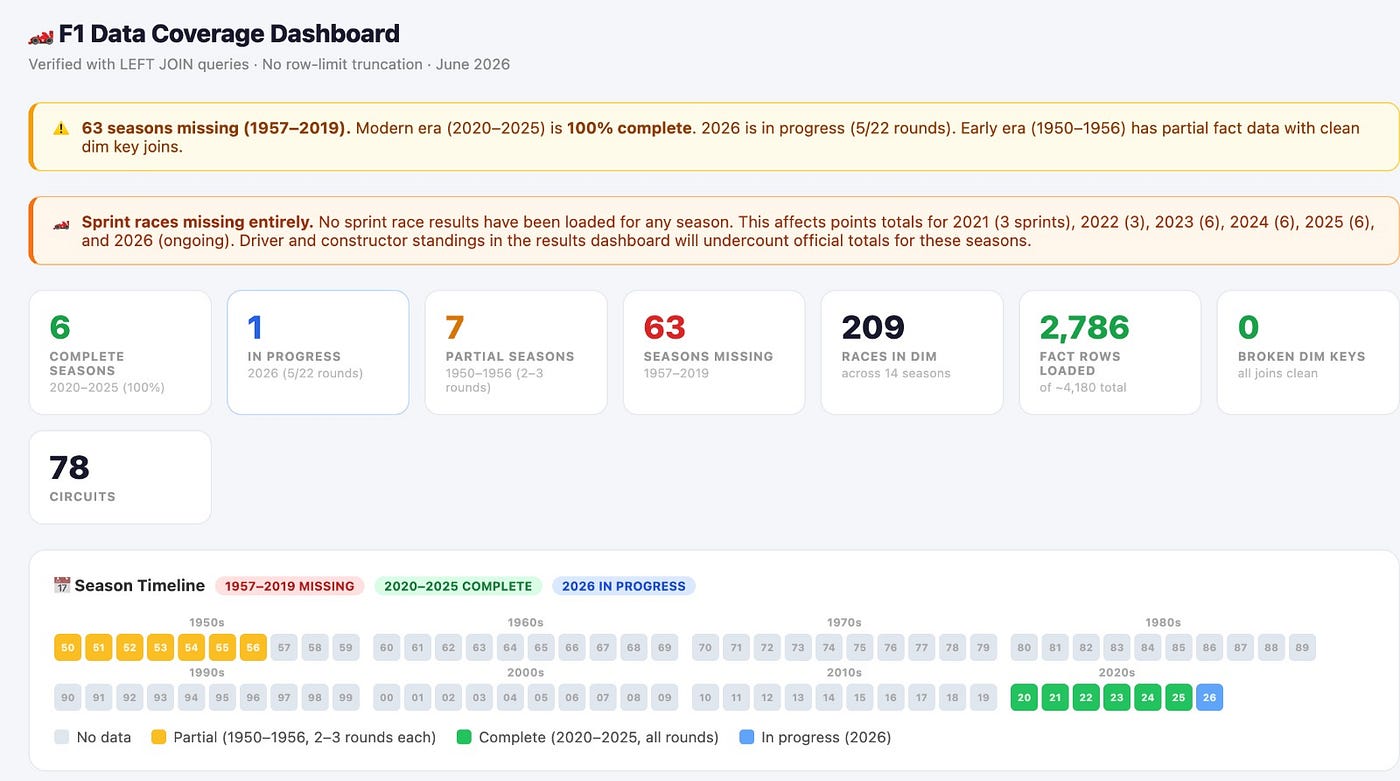Image resolution: width=1400 pixels, height=781 pixels.
Task: Click the missing season 74 marker
Action: click(829, 647)
